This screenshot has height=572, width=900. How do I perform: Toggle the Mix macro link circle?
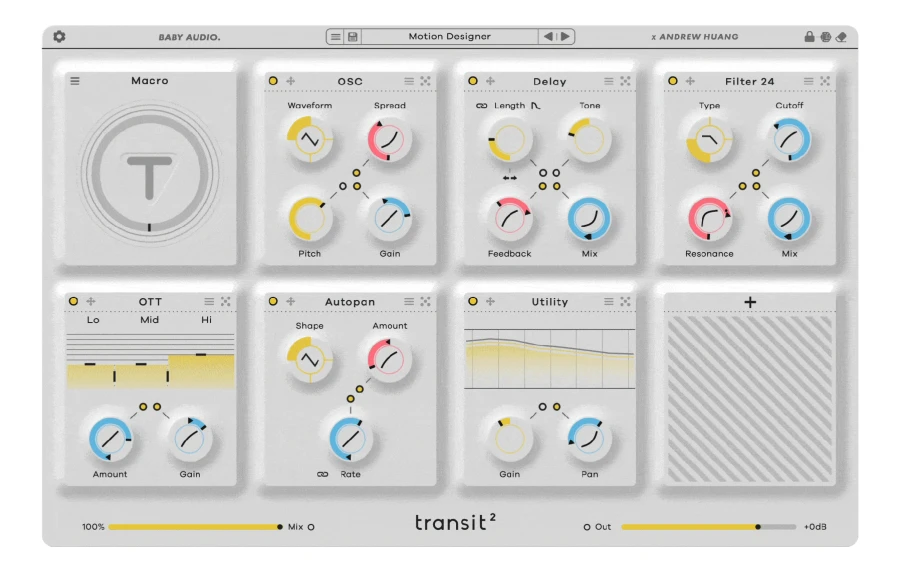coord(311,527)
